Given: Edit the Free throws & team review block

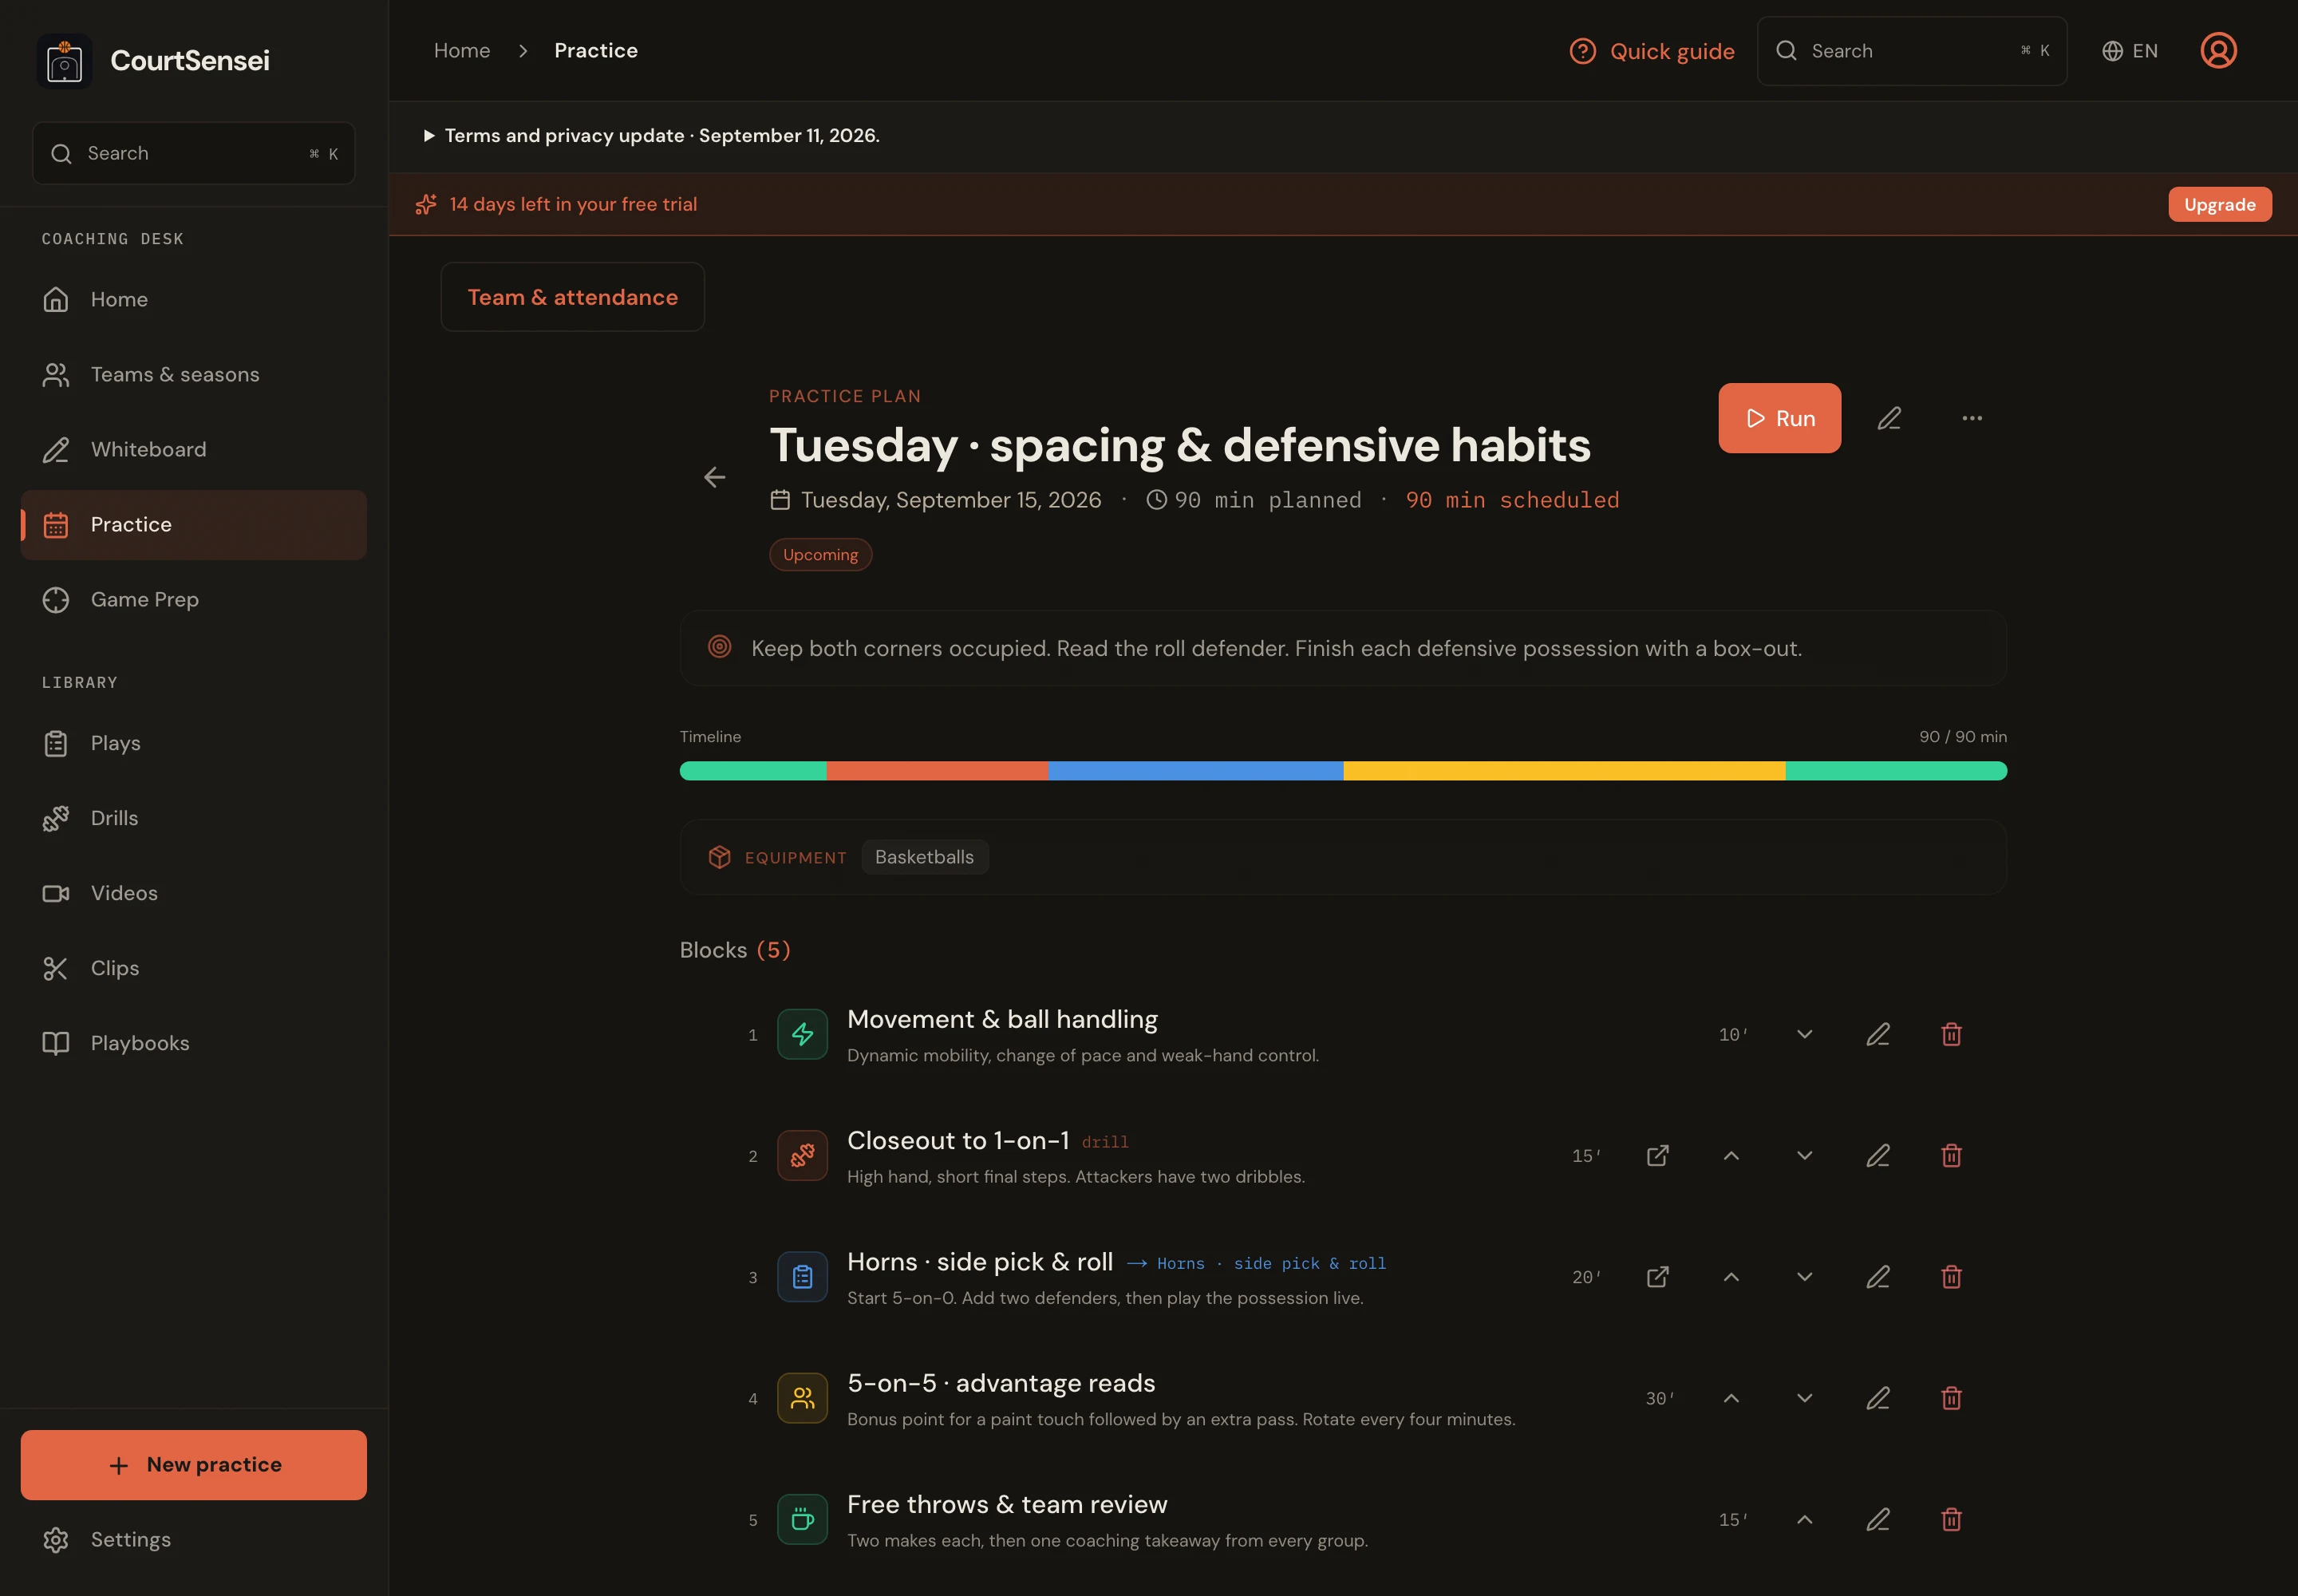Looking at the screenshot, I should point(1878,1519).
